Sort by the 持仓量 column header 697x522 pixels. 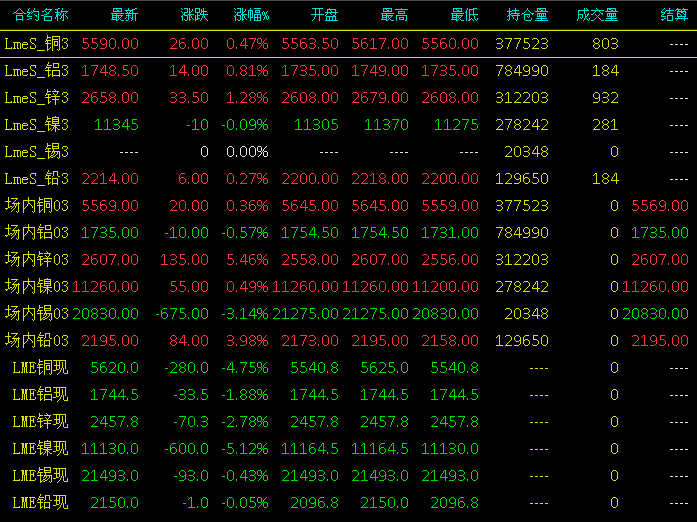[527, 15]
